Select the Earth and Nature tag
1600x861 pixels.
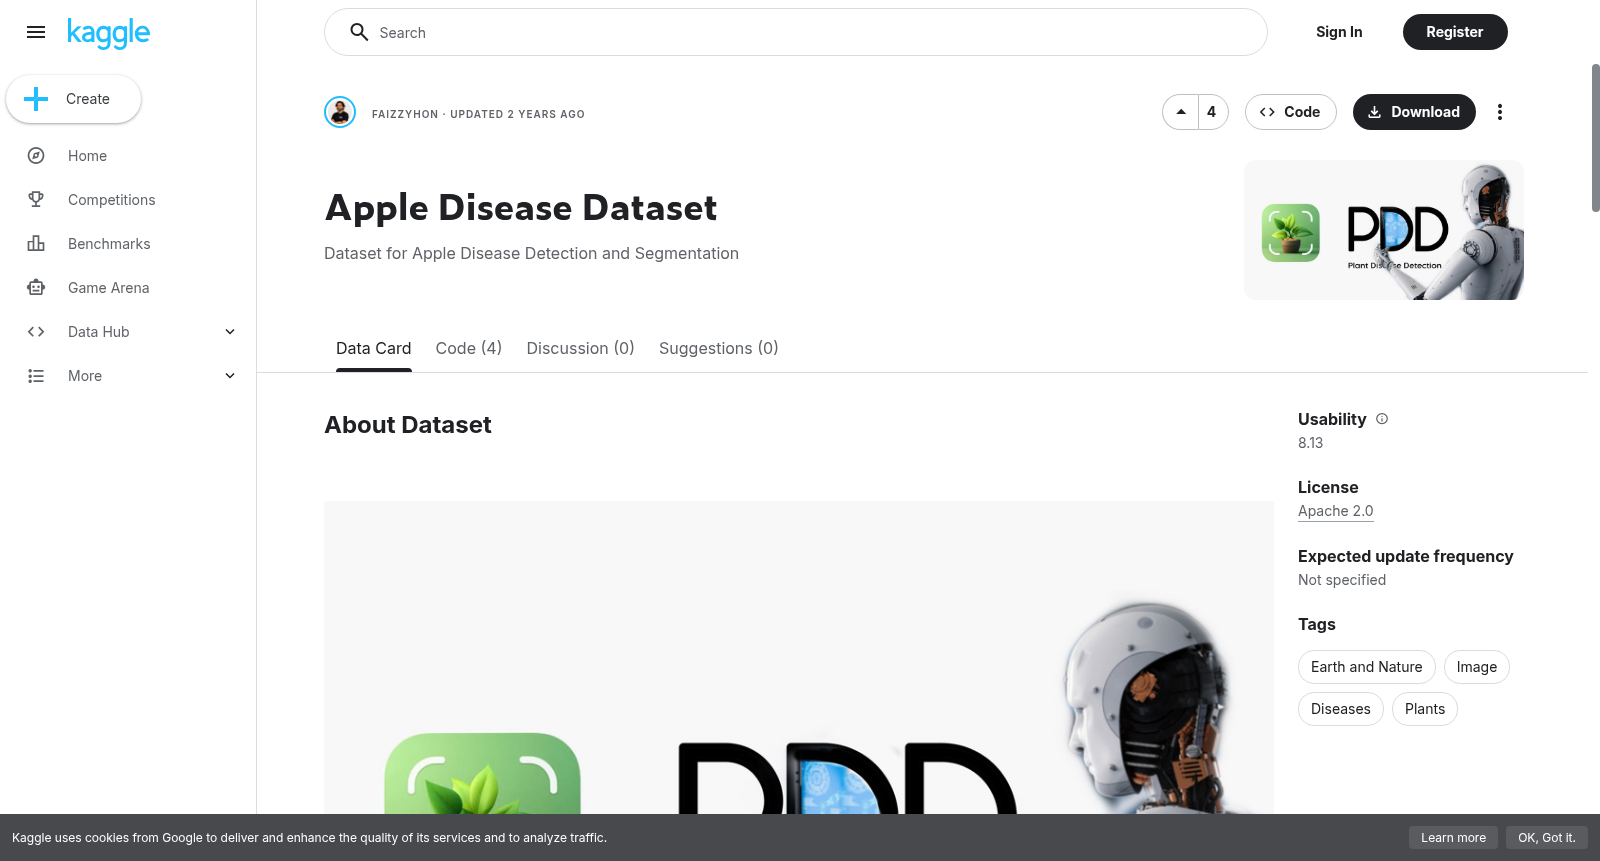[x=1367, y=667]
